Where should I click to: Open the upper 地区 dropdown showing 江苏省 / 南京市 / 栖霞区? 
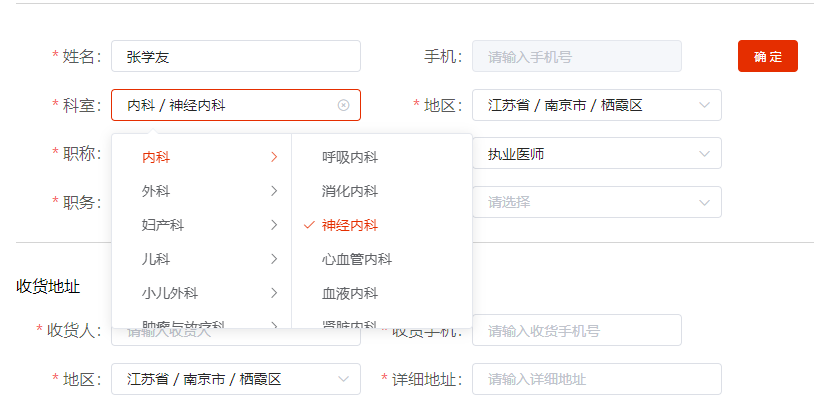click(x=597, y=106)
